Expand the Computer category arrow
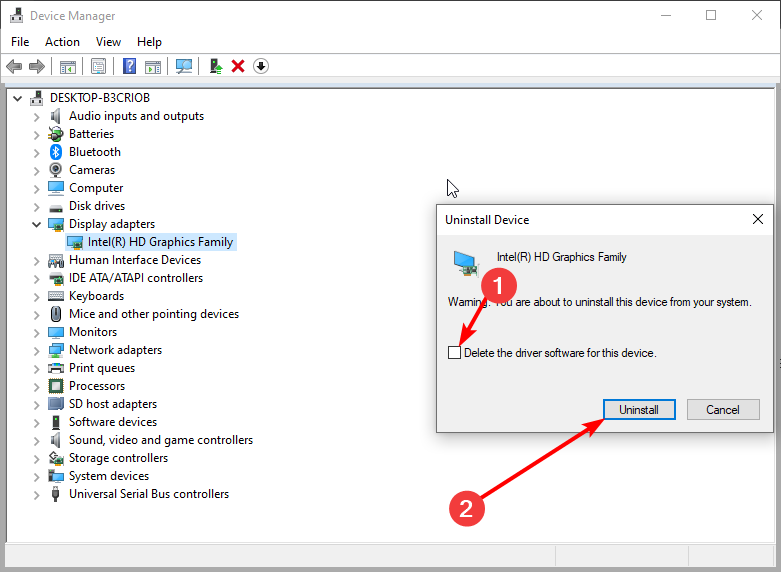 point(36,189)
